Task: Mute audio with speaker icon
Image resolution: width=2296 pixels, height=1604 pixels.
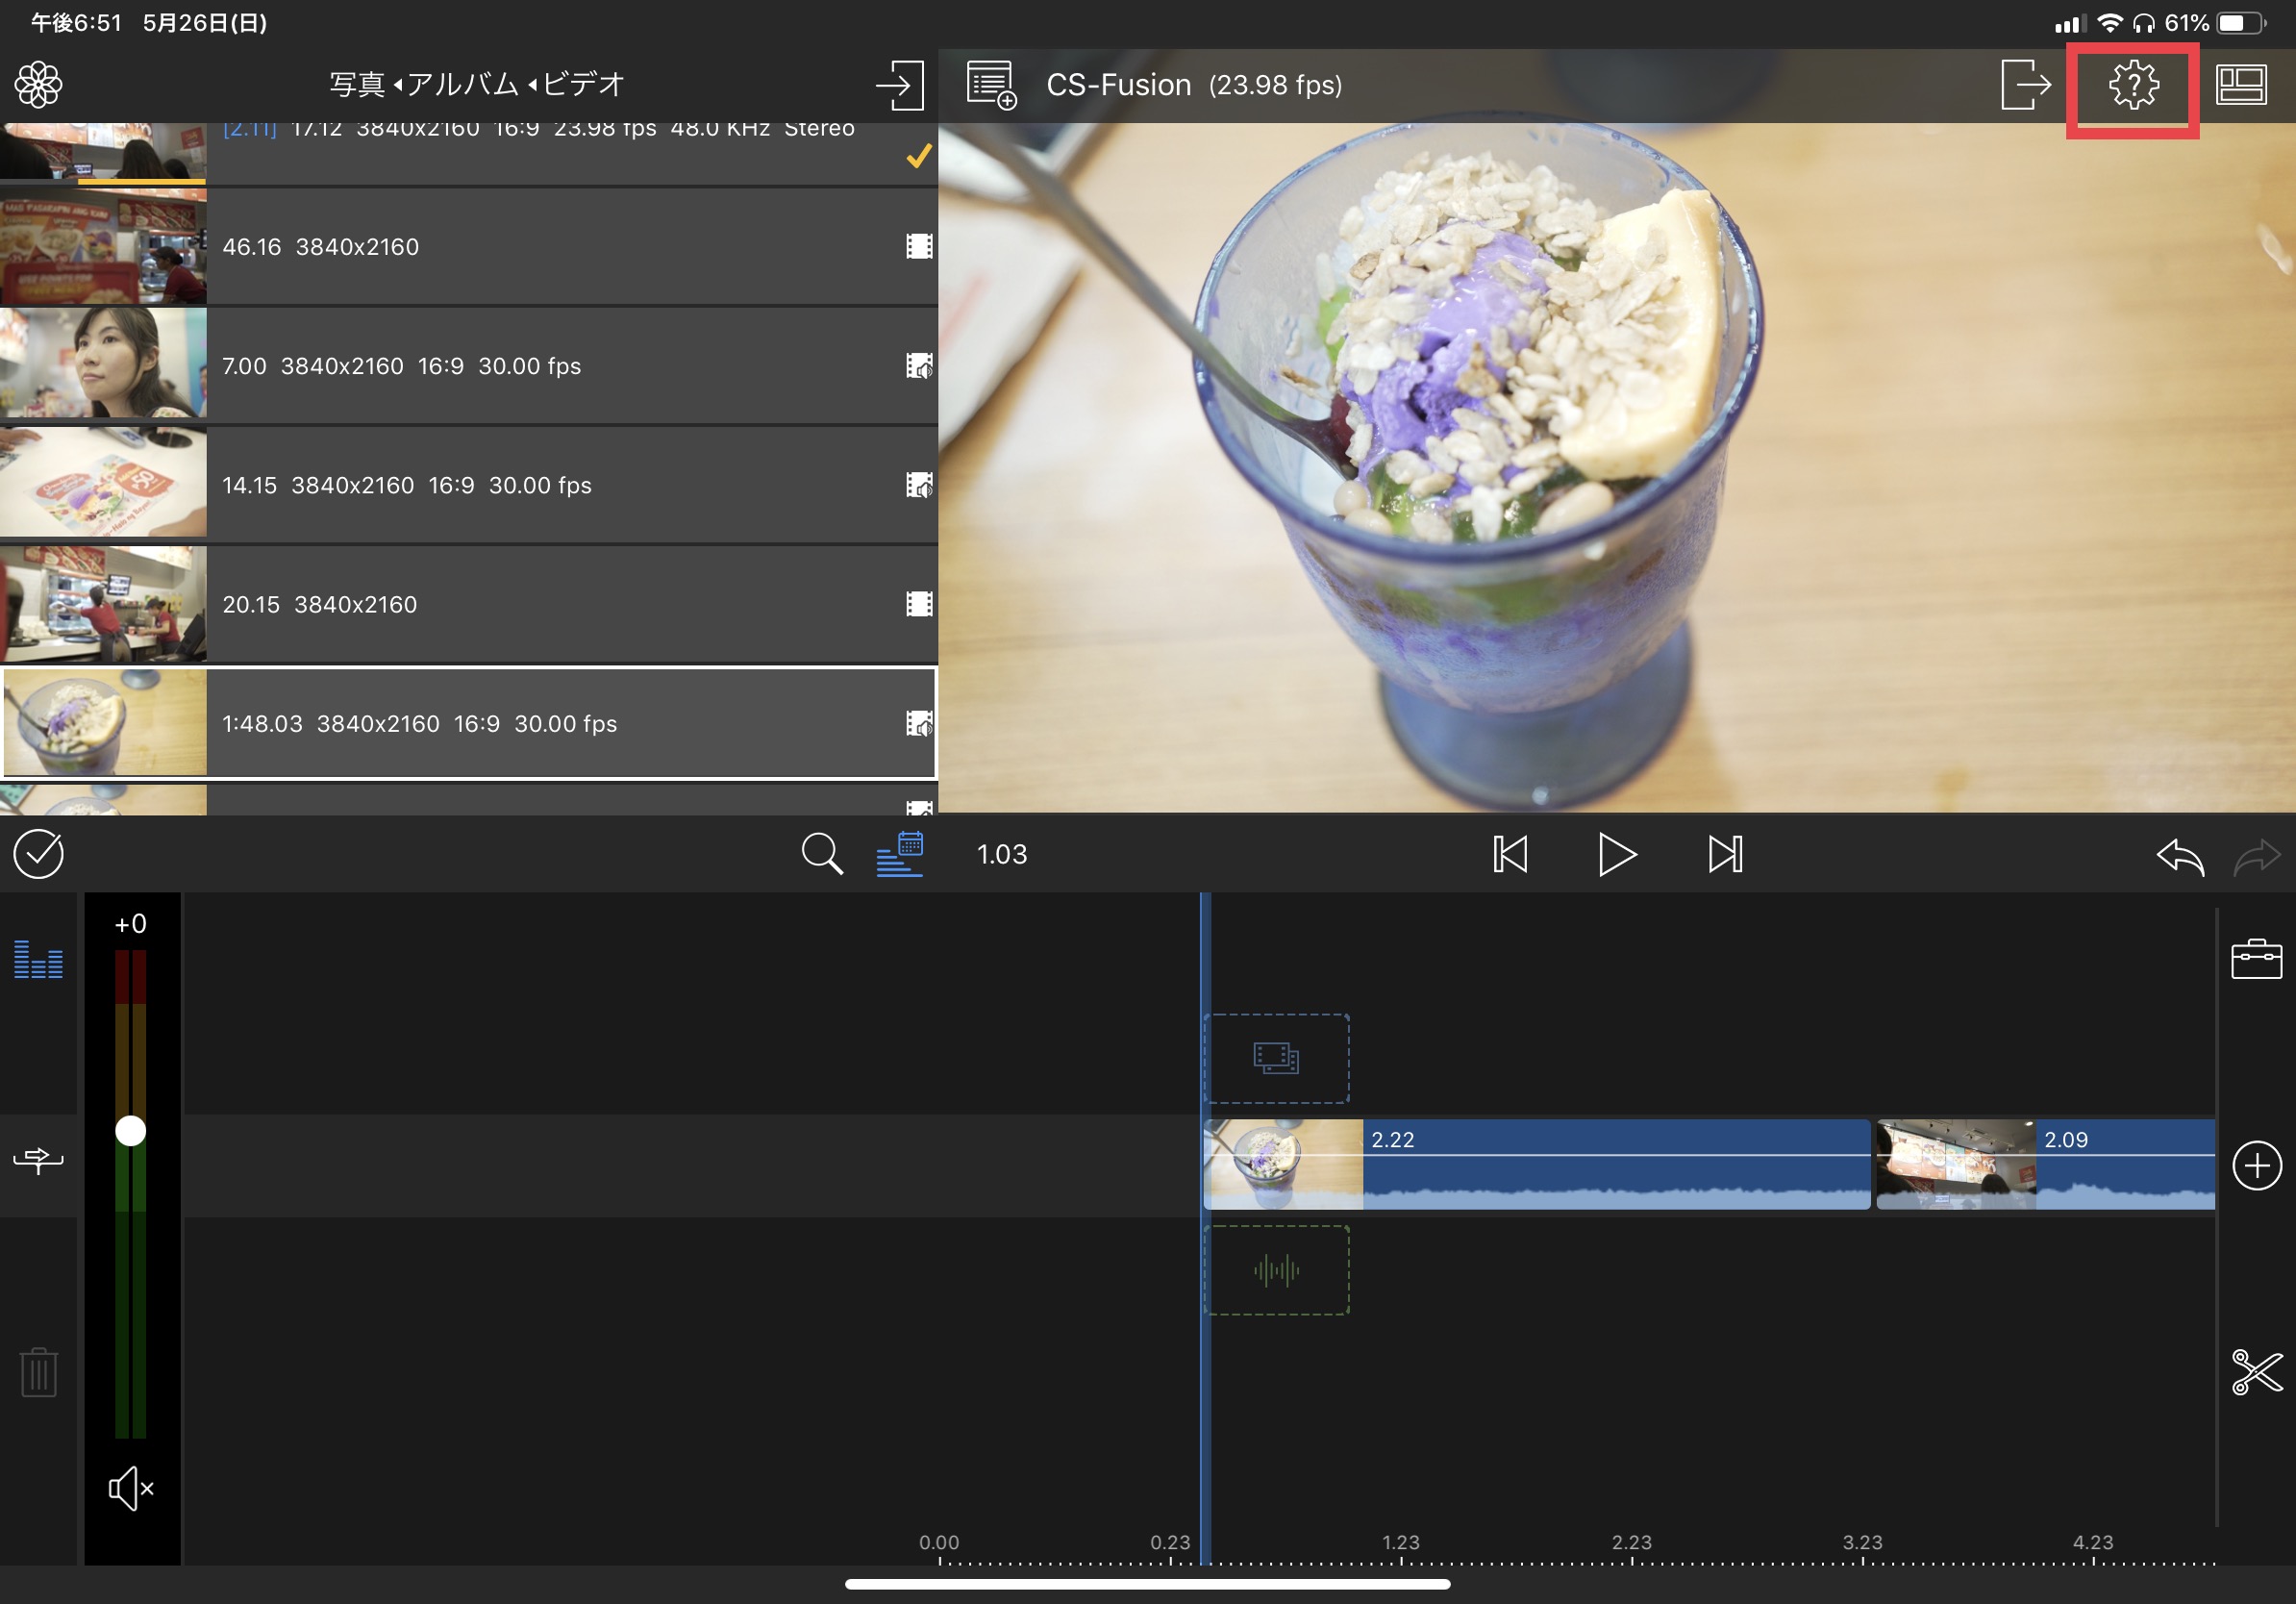Action: tap(131, 1489)
